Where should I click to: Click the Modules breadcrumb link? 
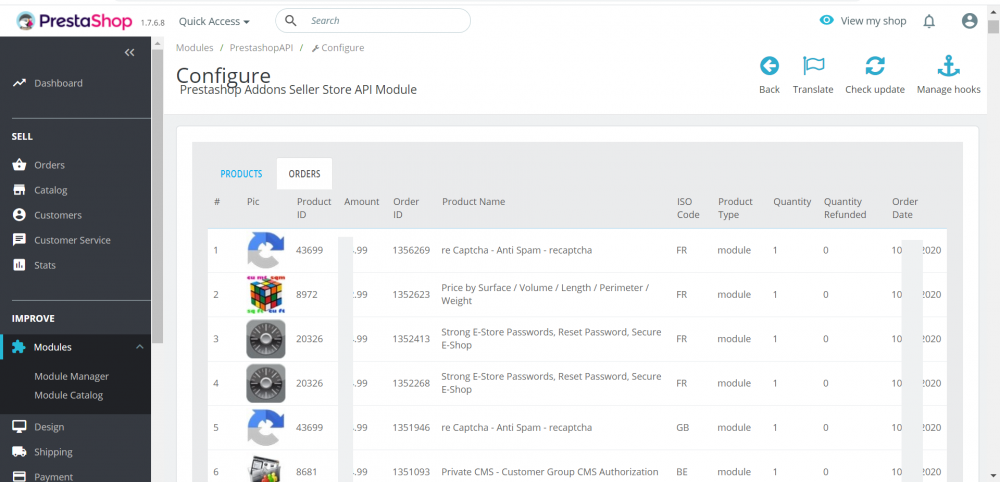194,48
